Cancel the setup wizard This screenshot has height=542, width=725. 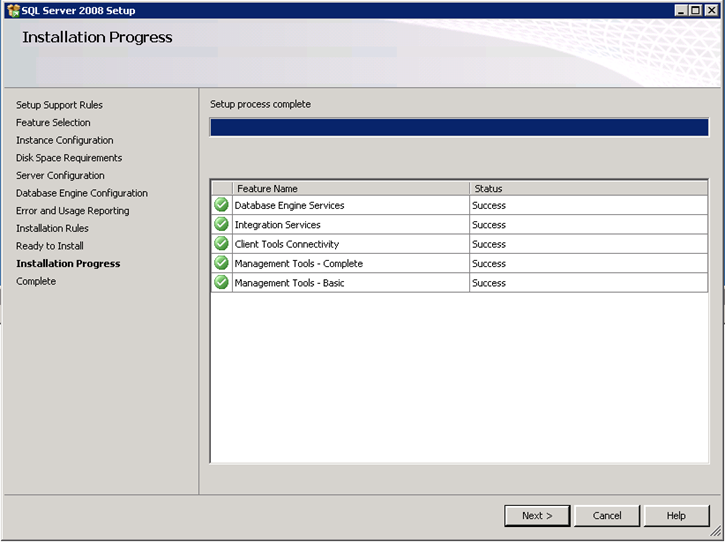tap(607, 516)
